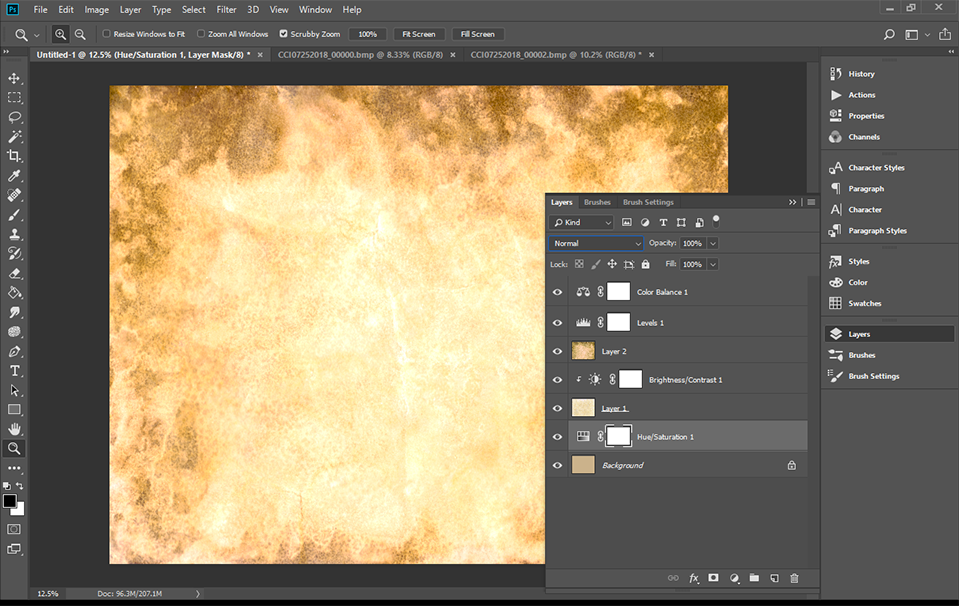Hide the Color Balance 1 layer

(558, 292)
